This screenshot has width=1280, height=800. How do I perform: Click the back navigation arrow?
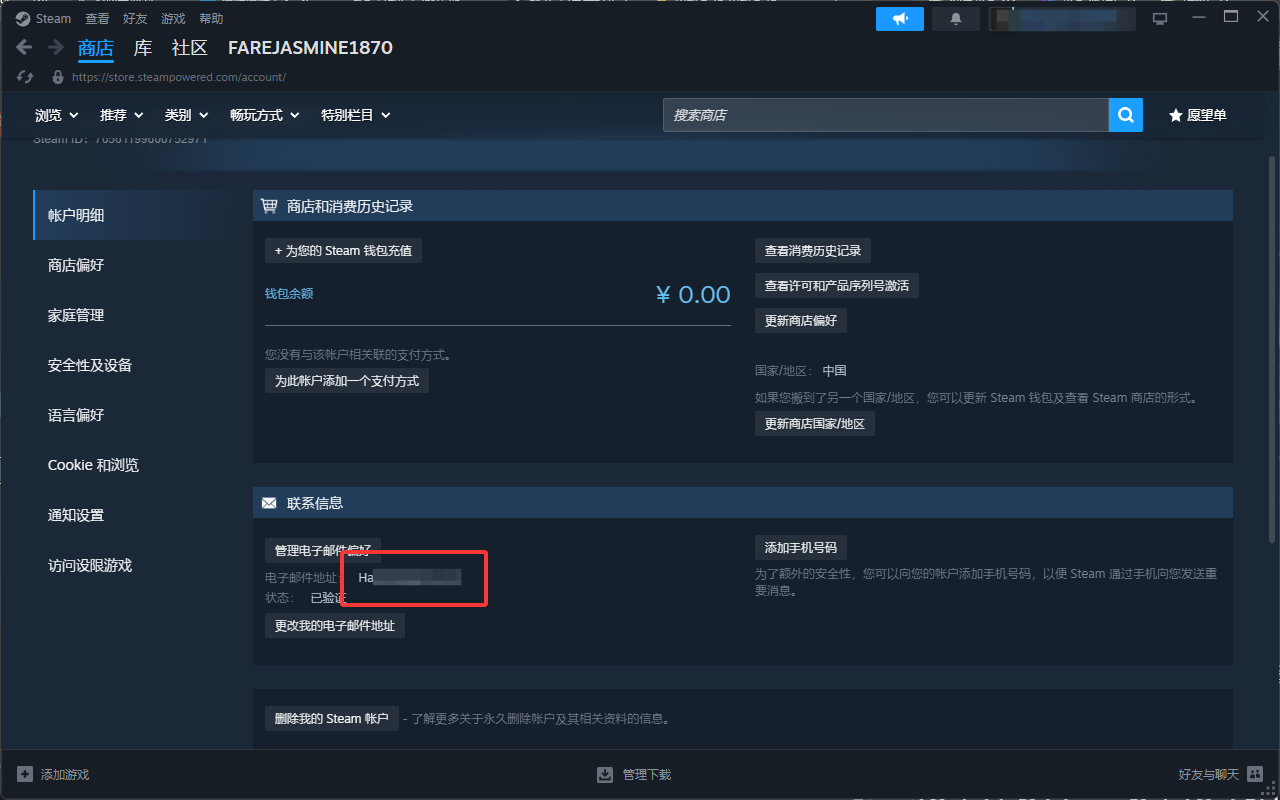tap(24, 47)
